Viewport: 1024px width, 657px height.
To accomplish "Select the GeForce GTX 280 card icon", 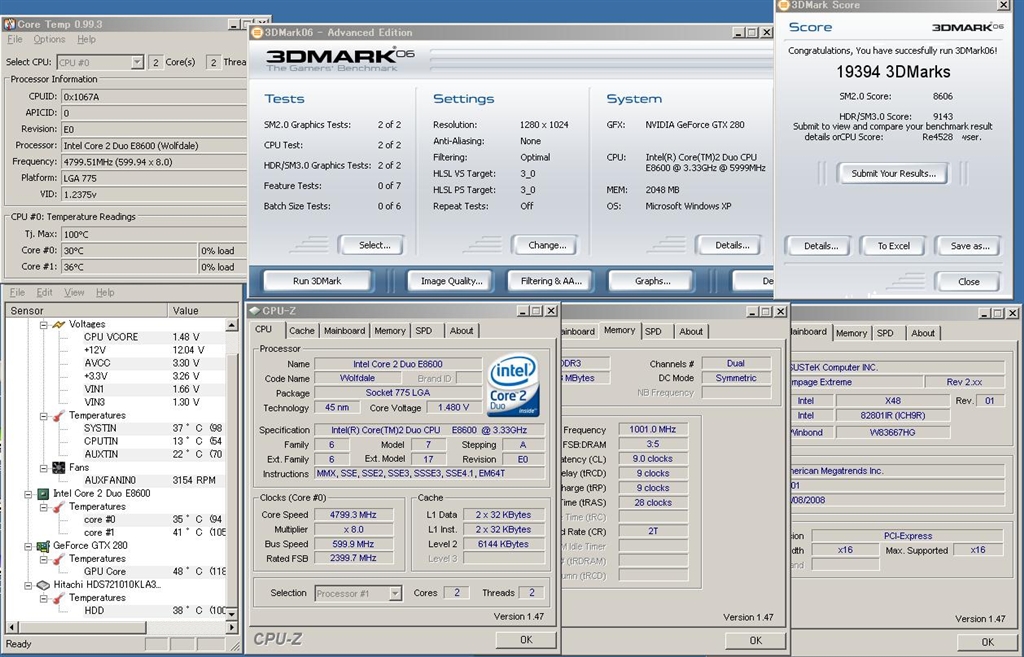I will click(43, 546).
